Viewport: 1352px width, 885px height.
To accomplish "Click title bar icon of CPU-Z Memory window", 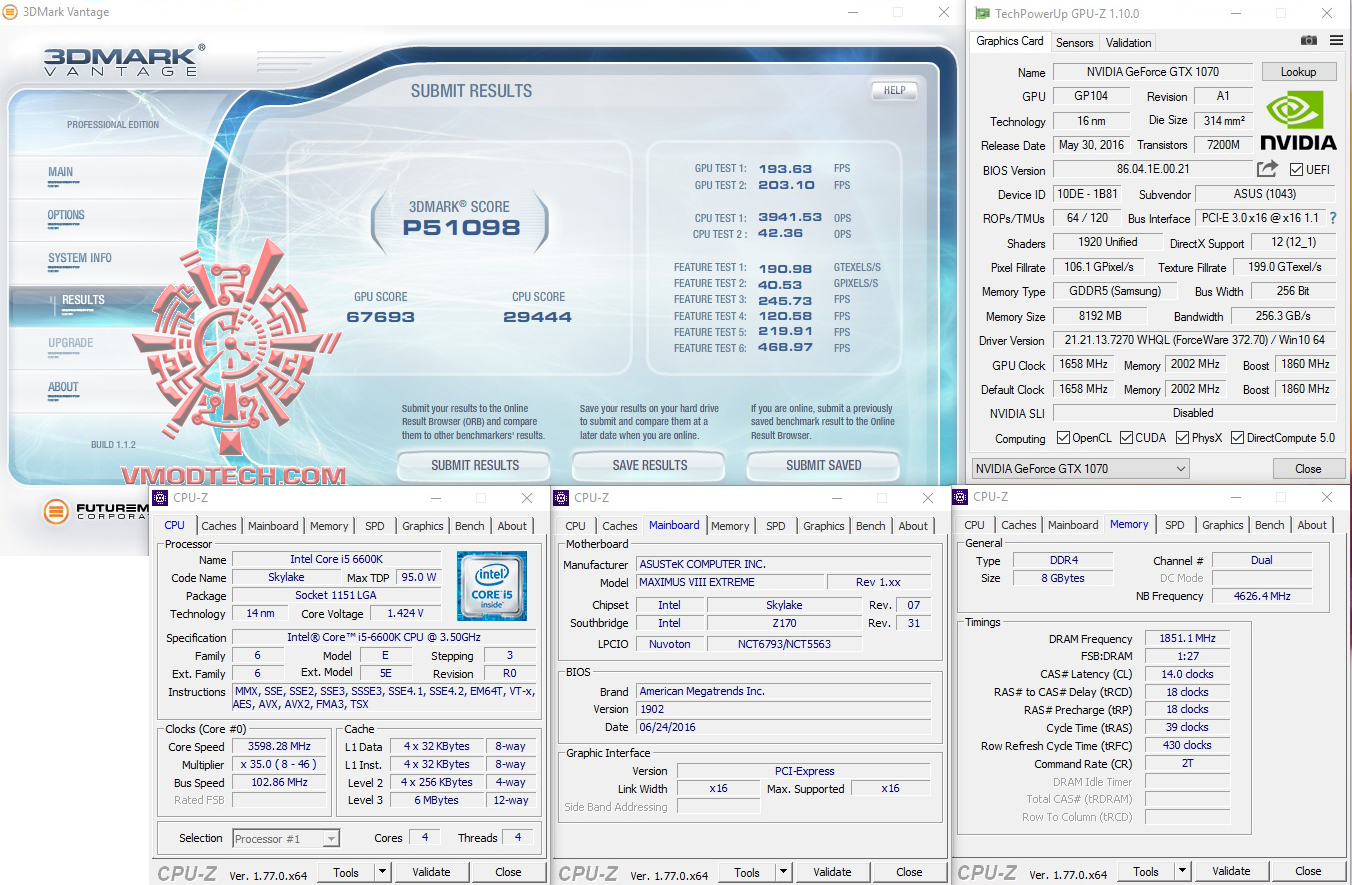I will (960, 497).
